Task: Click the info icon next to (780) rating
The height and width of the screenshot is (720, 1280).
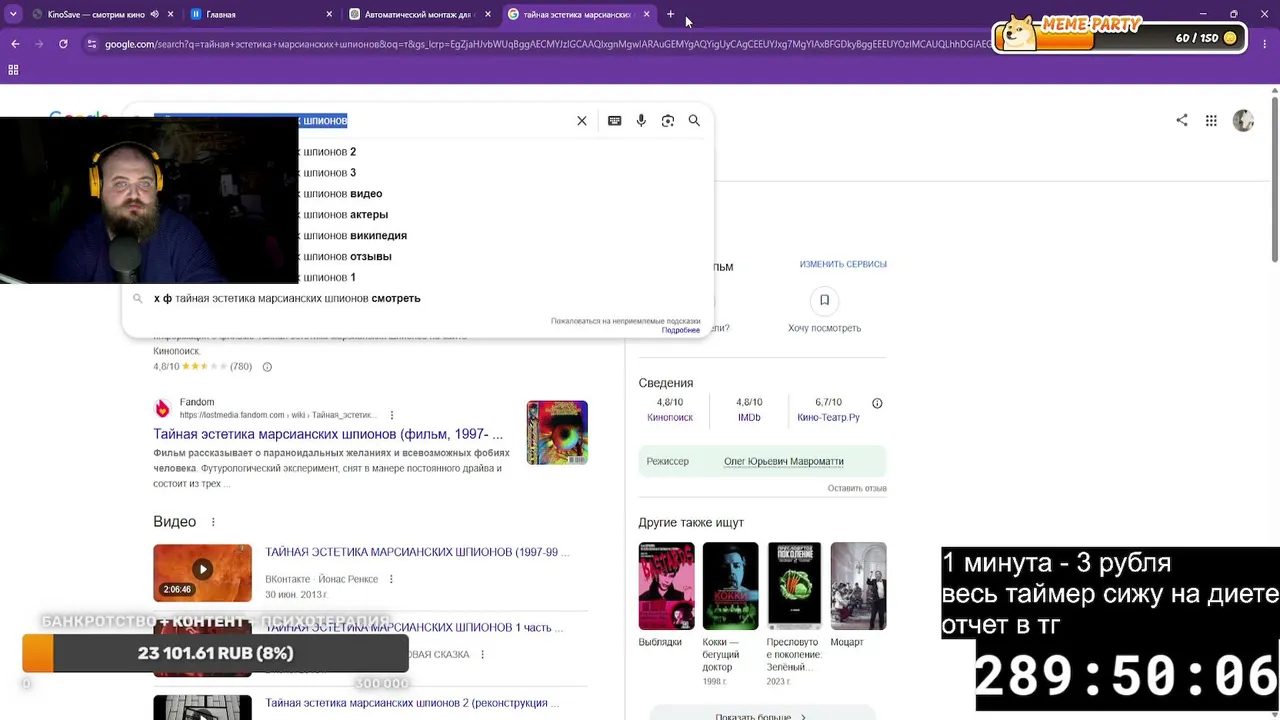Action: tap(267, 367)
